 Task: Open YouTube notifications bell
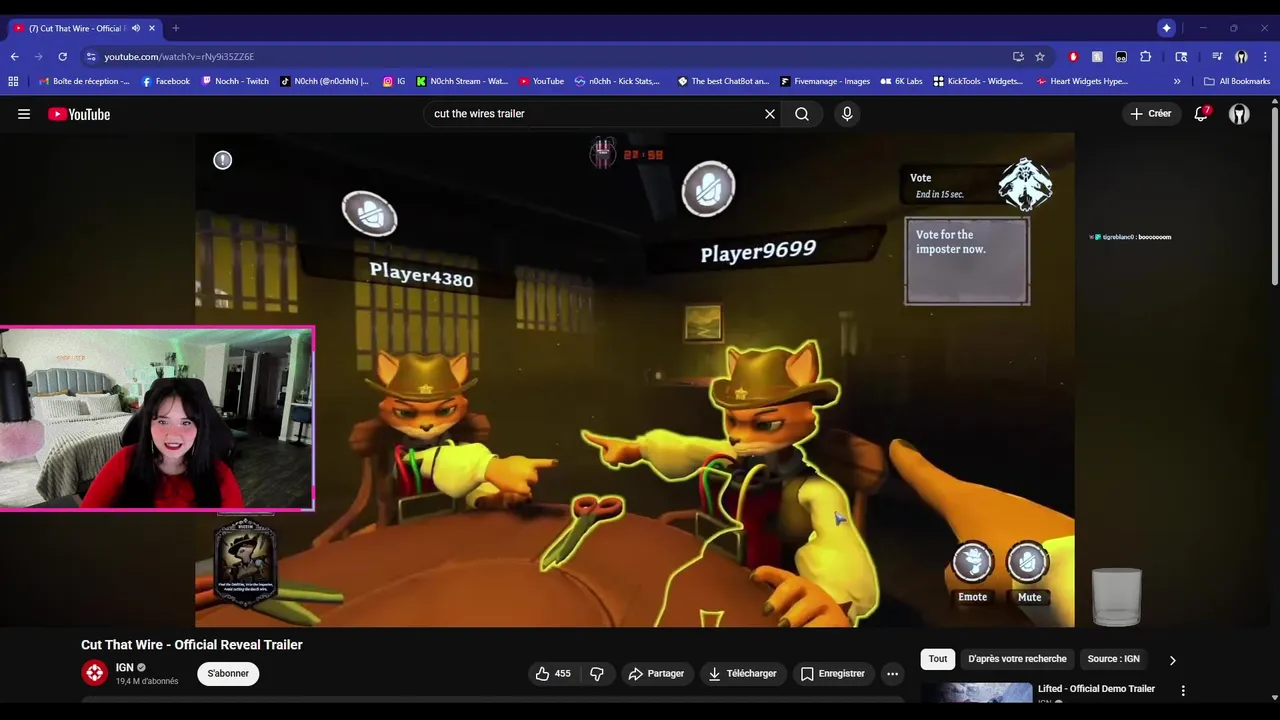point(1201,114)
